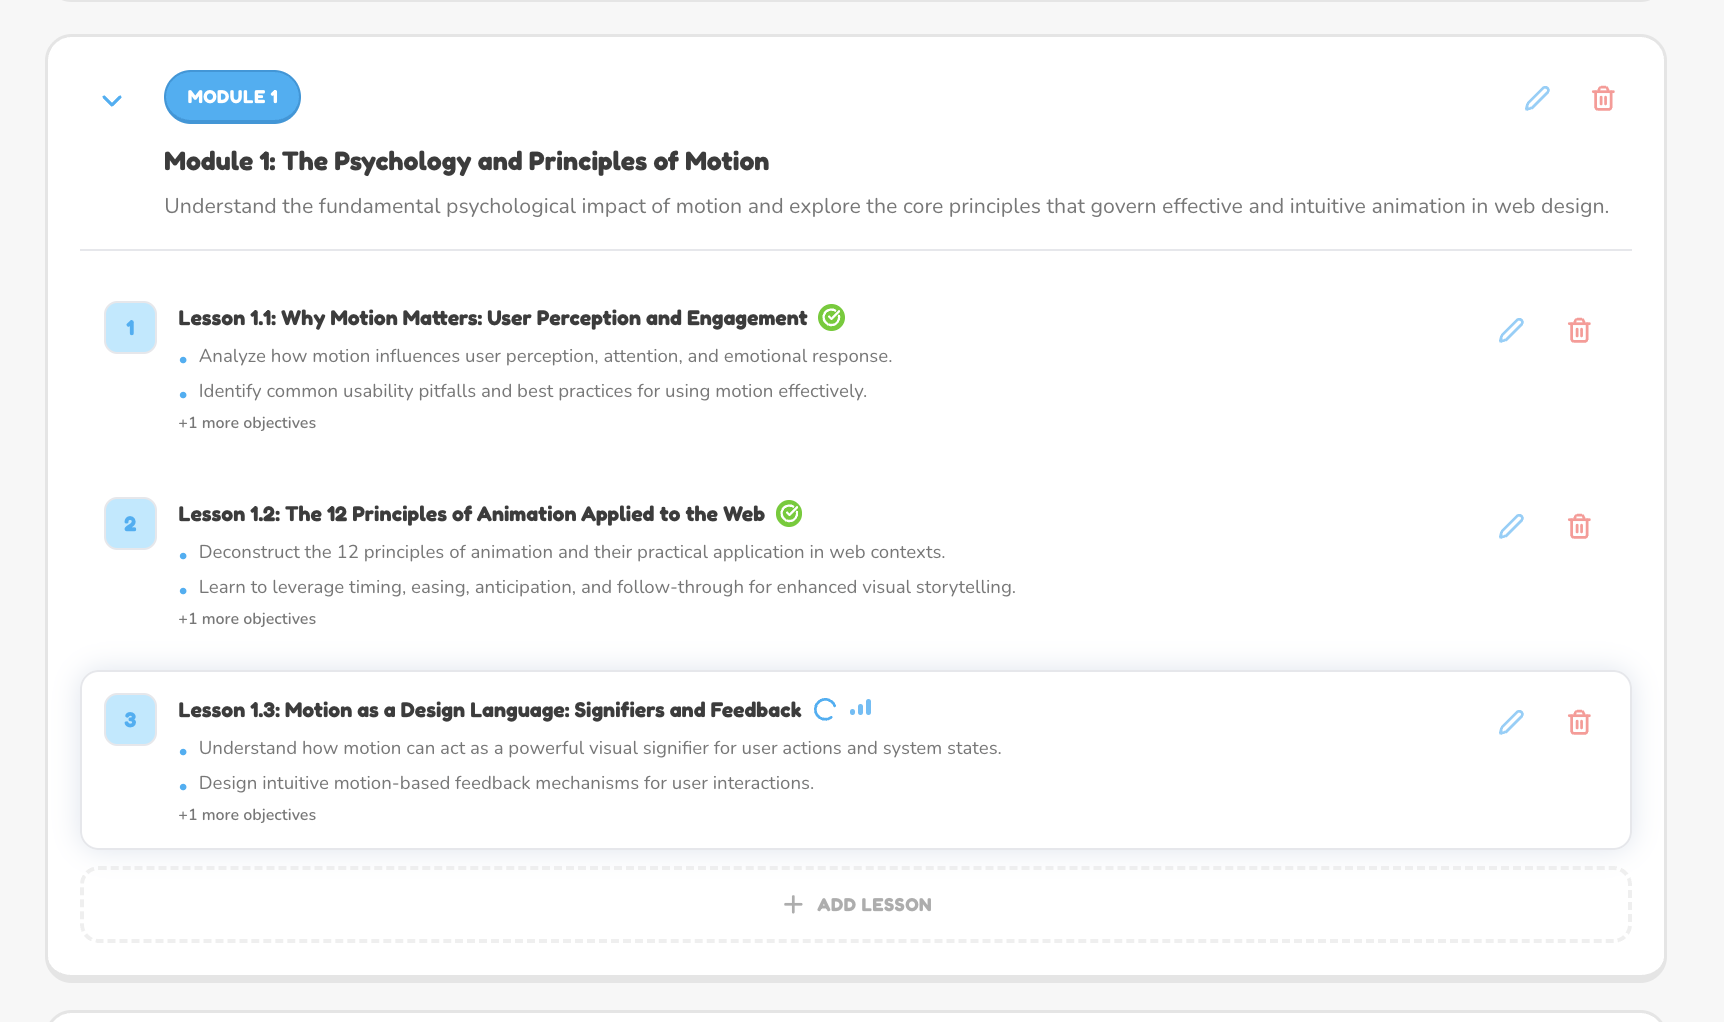Click the loading spinner on Lesson 1.3
Screen dimensions: 1724x1022
coord(825,710)
